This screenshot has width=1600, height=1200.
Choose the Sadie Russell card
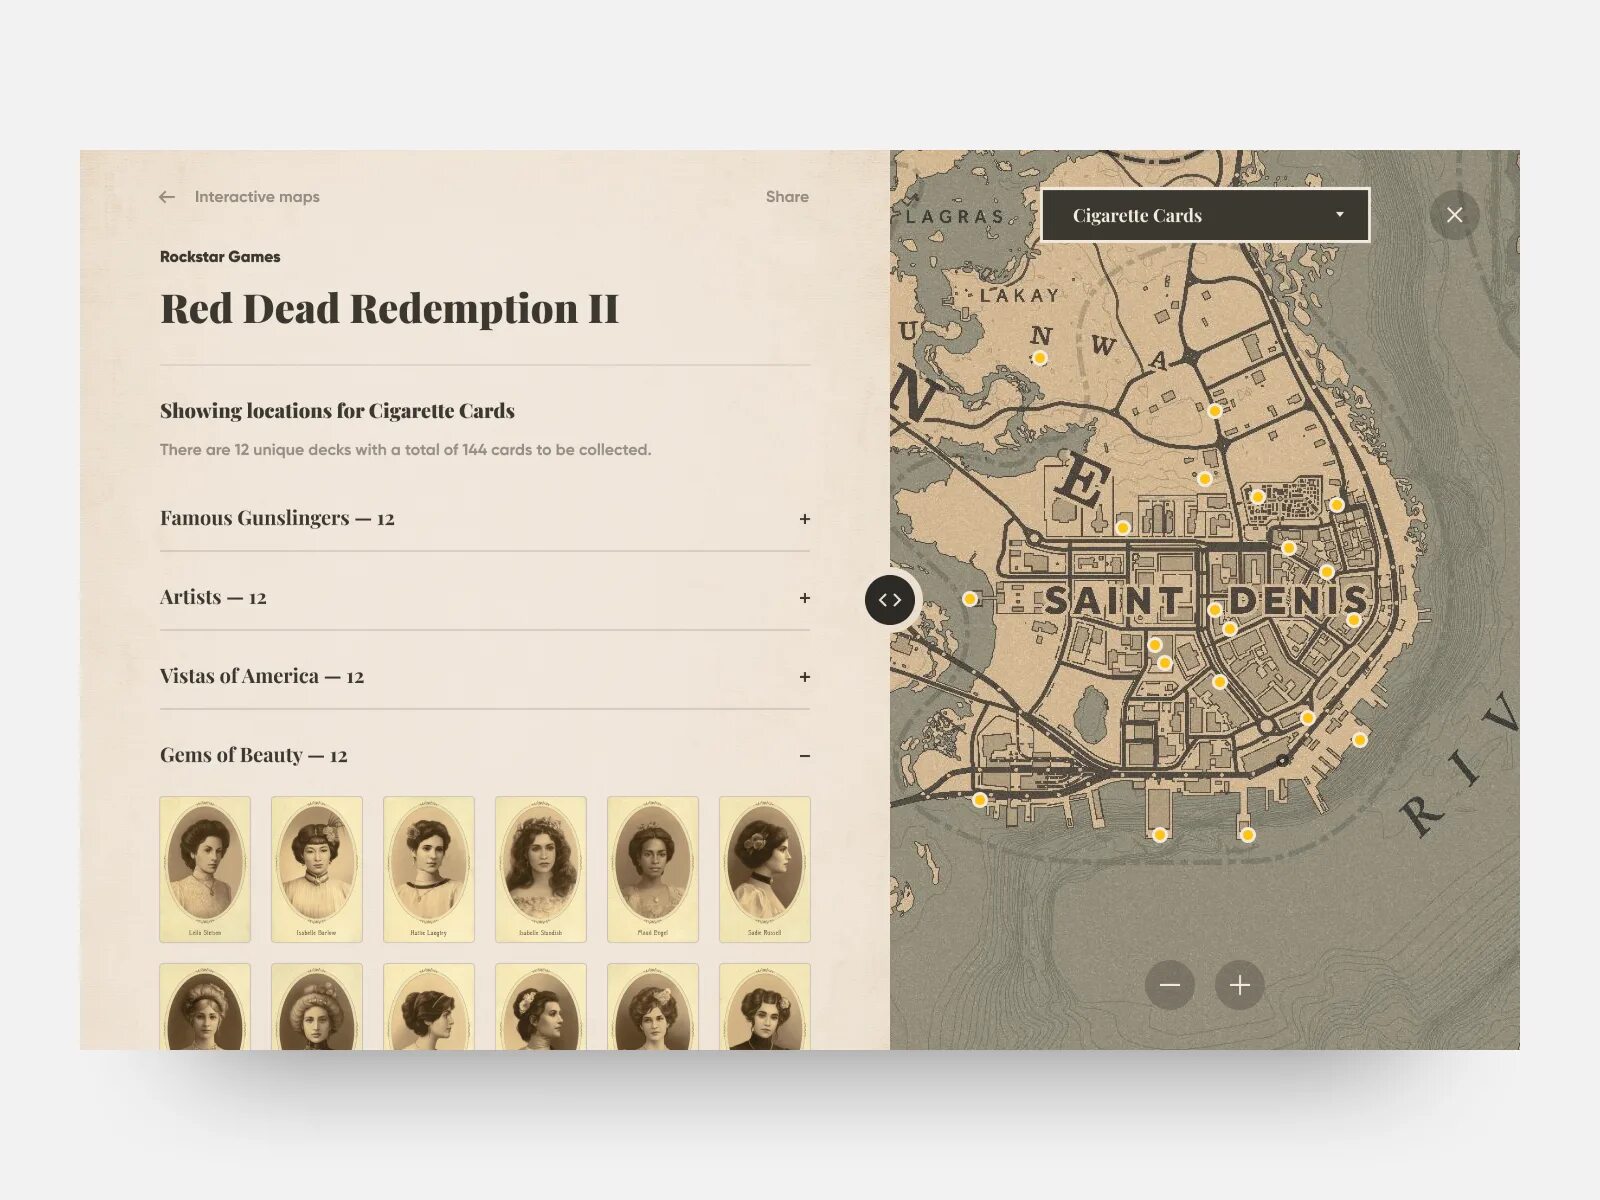[x=765, y=869]
